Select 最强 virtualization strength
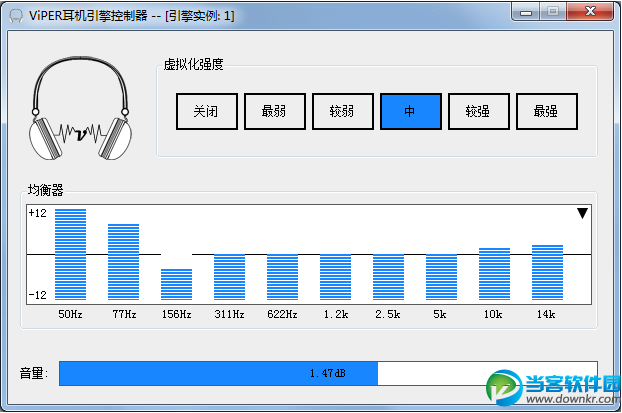Viewport: 622px width, 413px height. point(547,111)
